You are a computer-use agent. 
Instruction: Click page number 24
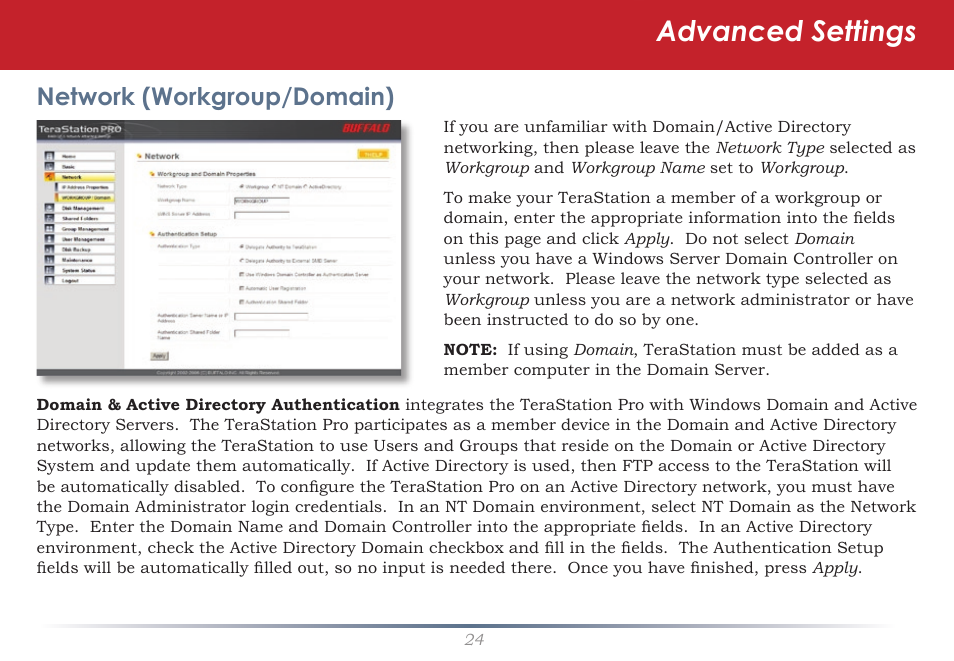coord(474,639)
